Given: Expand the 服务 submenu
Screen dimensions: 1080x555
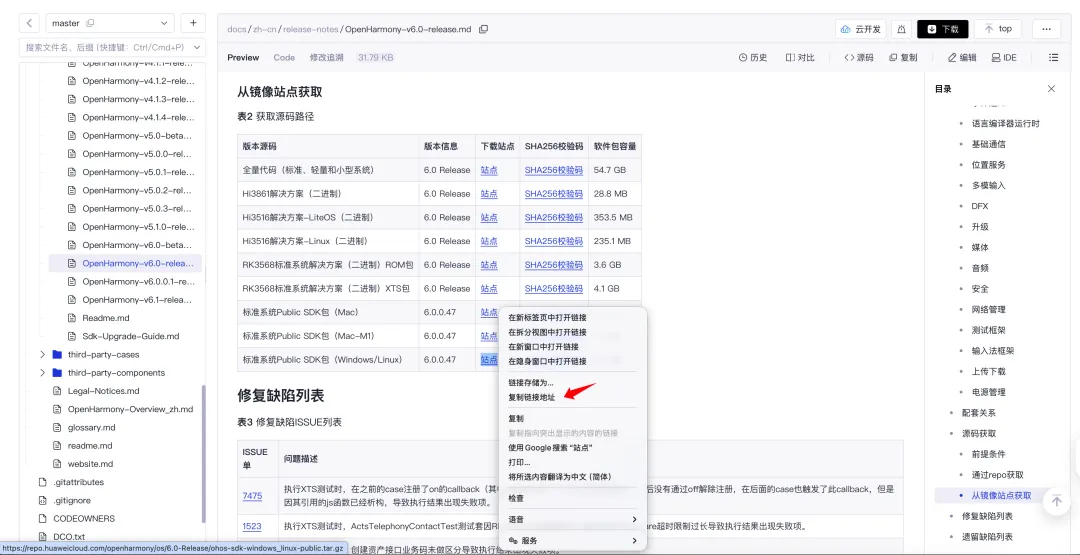Looking at the screenshot, I should pyautogui.click(x=573, y=541).
